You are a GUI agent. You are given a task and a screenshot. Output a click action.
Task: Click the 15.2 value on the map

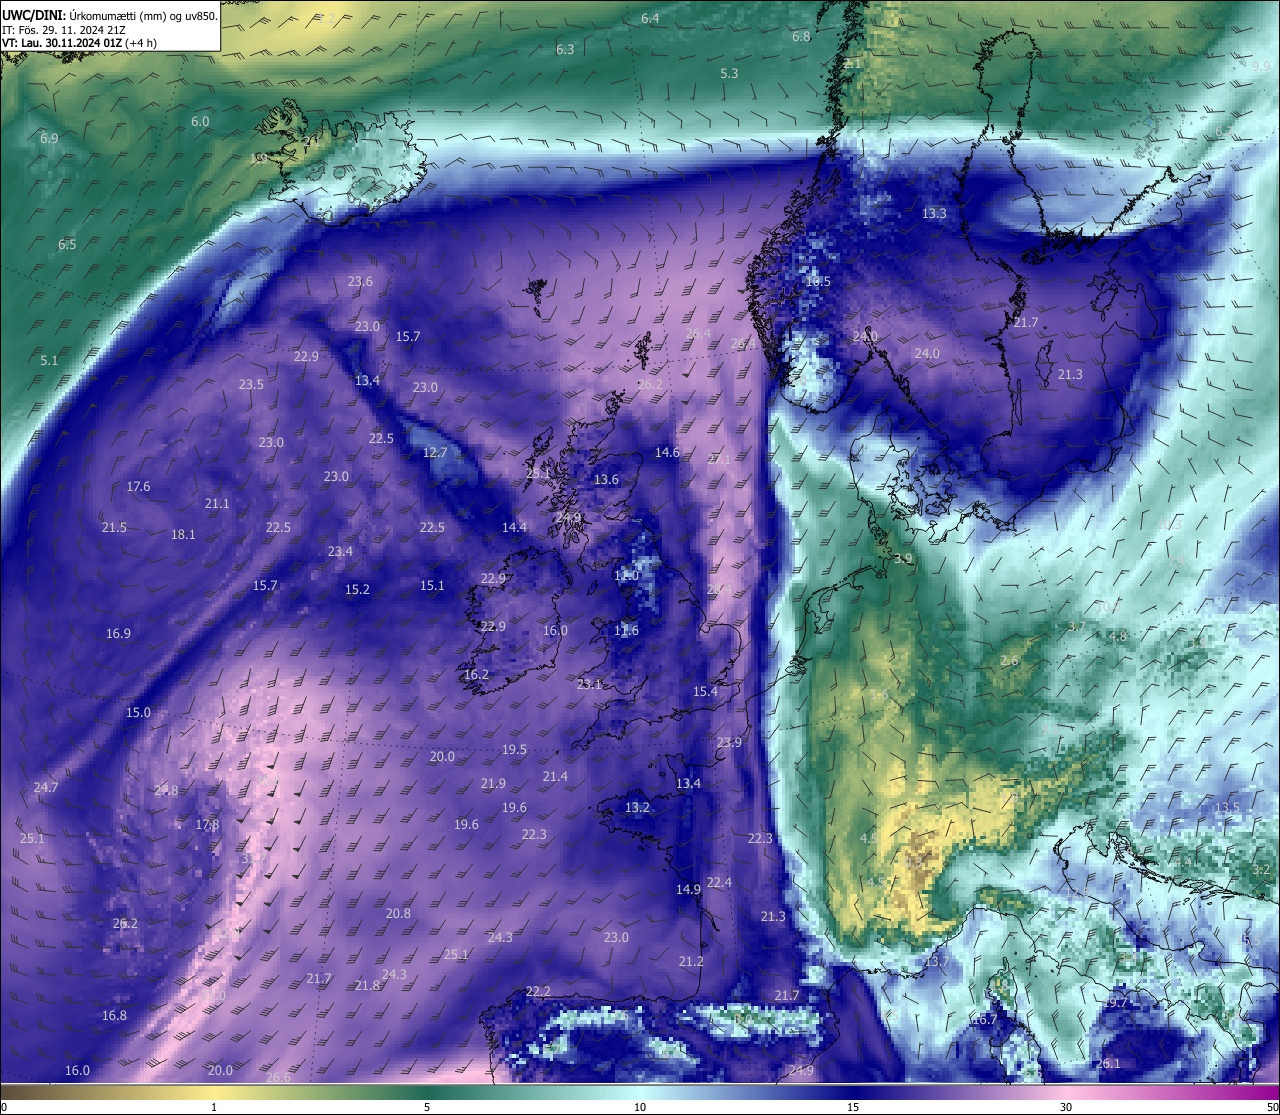pyautogui.click(x=357, y=590)
